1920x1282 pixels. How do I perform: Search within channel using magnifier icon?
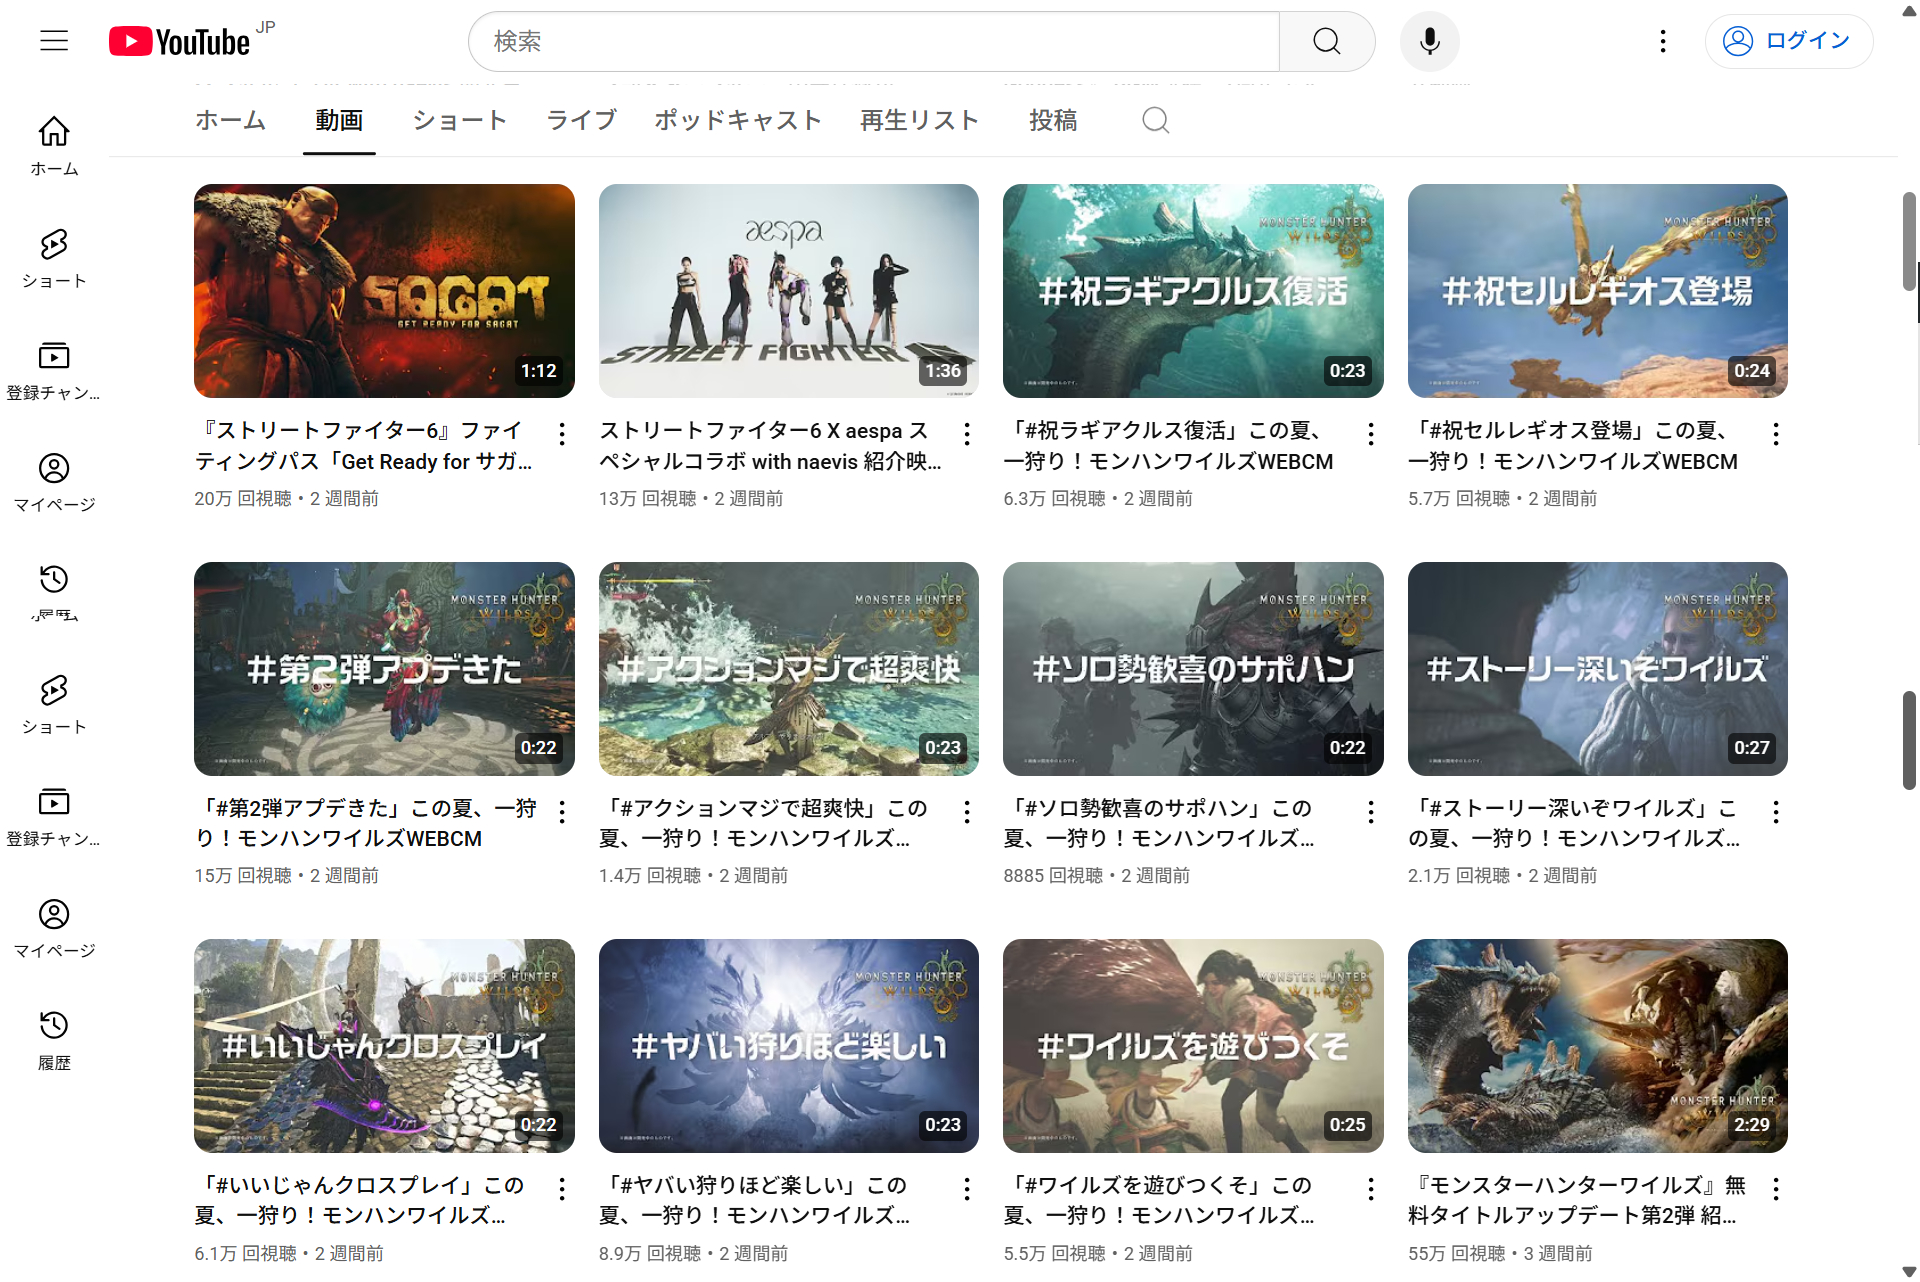click(1155, 121)
